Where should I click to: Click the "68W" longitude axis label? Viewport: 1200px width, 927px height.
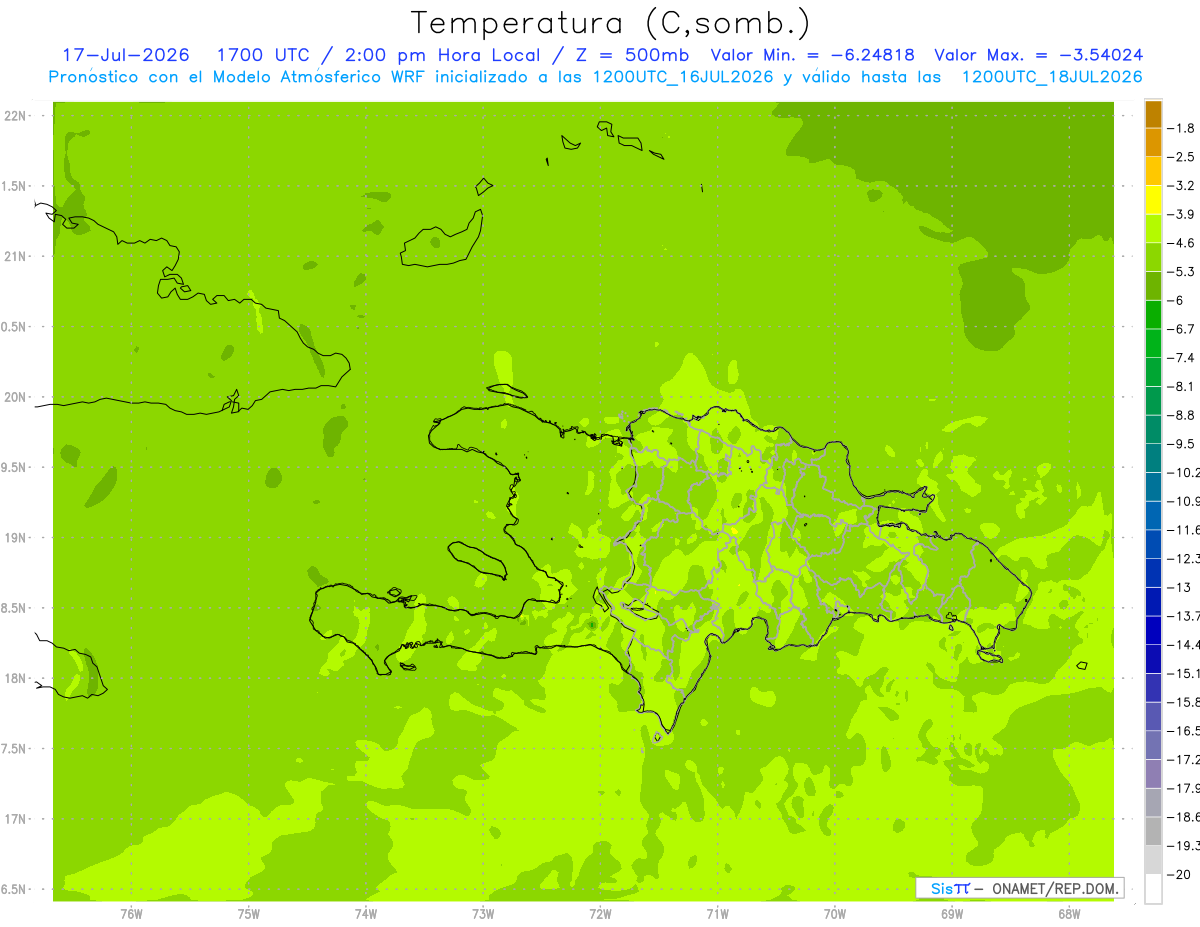(x=1069, y=912)
